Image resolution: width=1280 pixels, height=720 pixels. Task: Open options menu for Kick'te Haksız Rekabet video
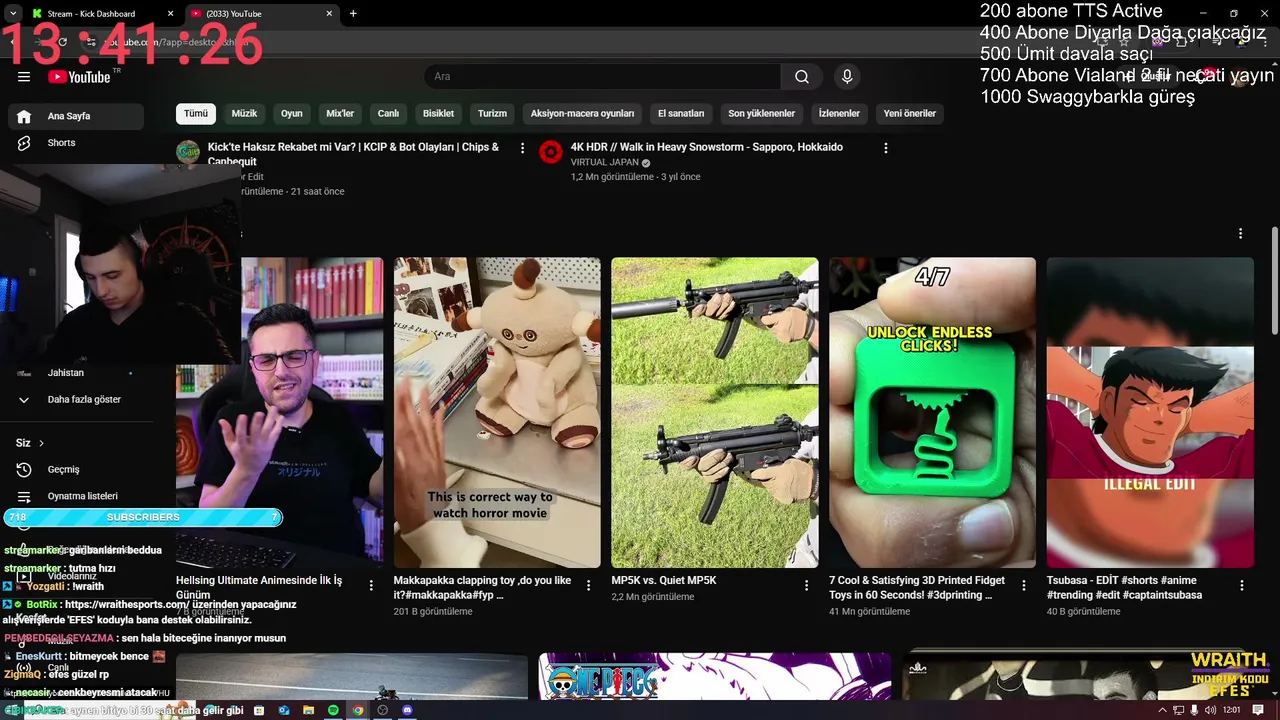522,148
